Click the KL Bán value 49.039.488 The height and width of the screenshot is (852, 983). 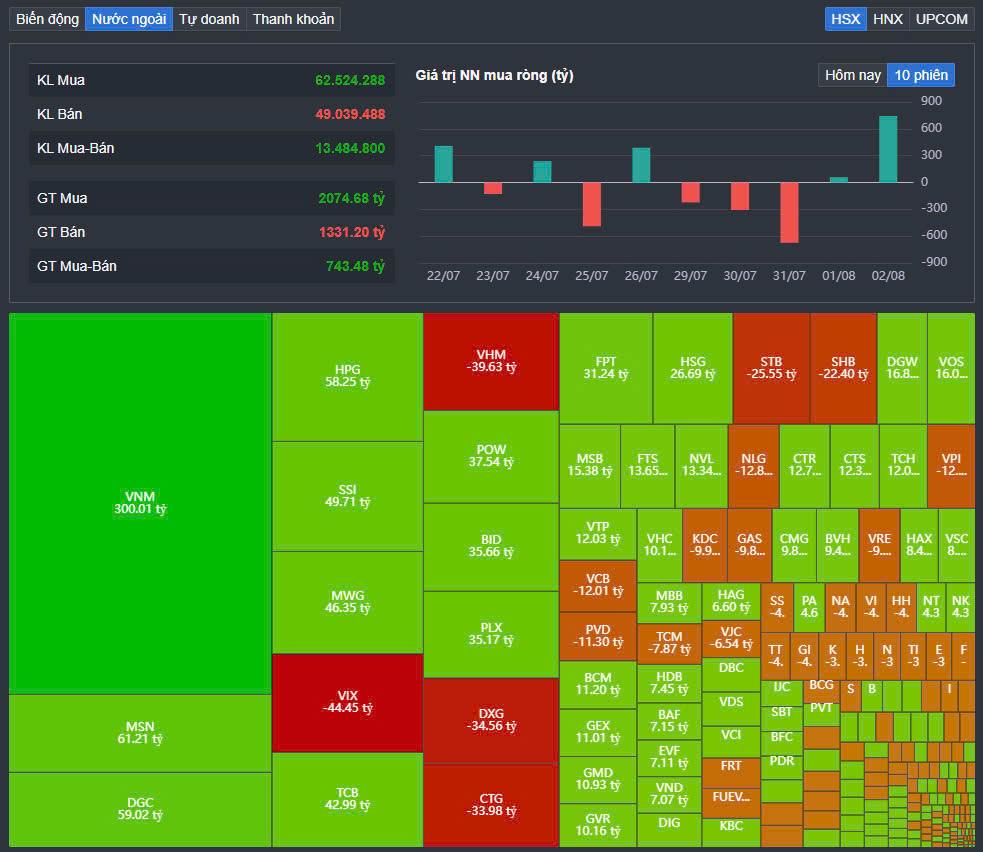(350, 114)
